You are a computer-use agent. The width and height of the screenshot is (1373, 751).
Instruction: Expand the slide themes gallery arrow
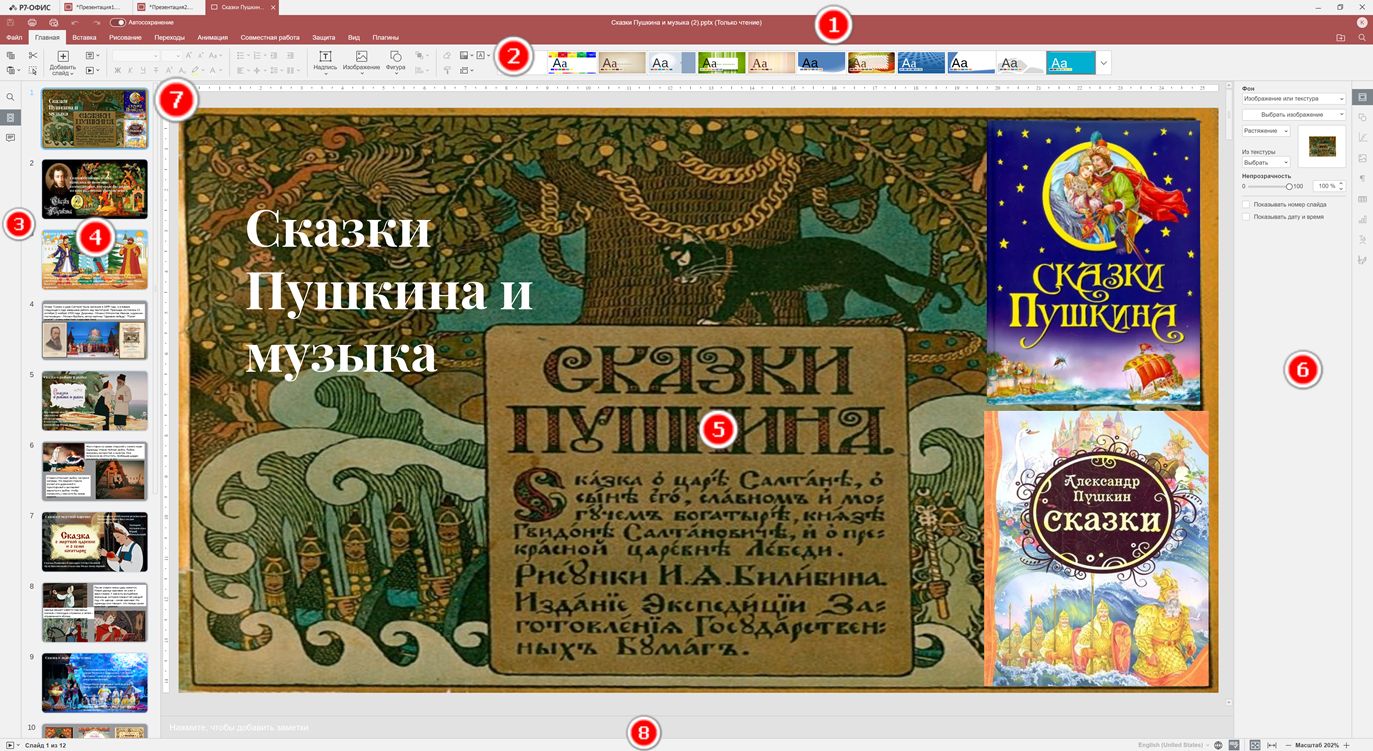(x=1104, y=63)
